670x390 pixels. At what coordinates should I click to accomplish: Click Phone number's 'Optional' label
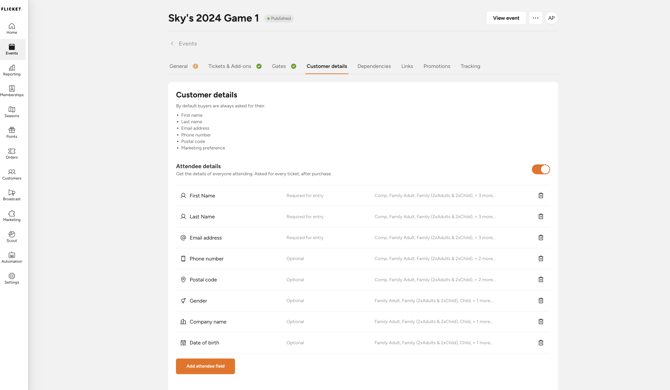pyautogui.click(x=295, y=258)
